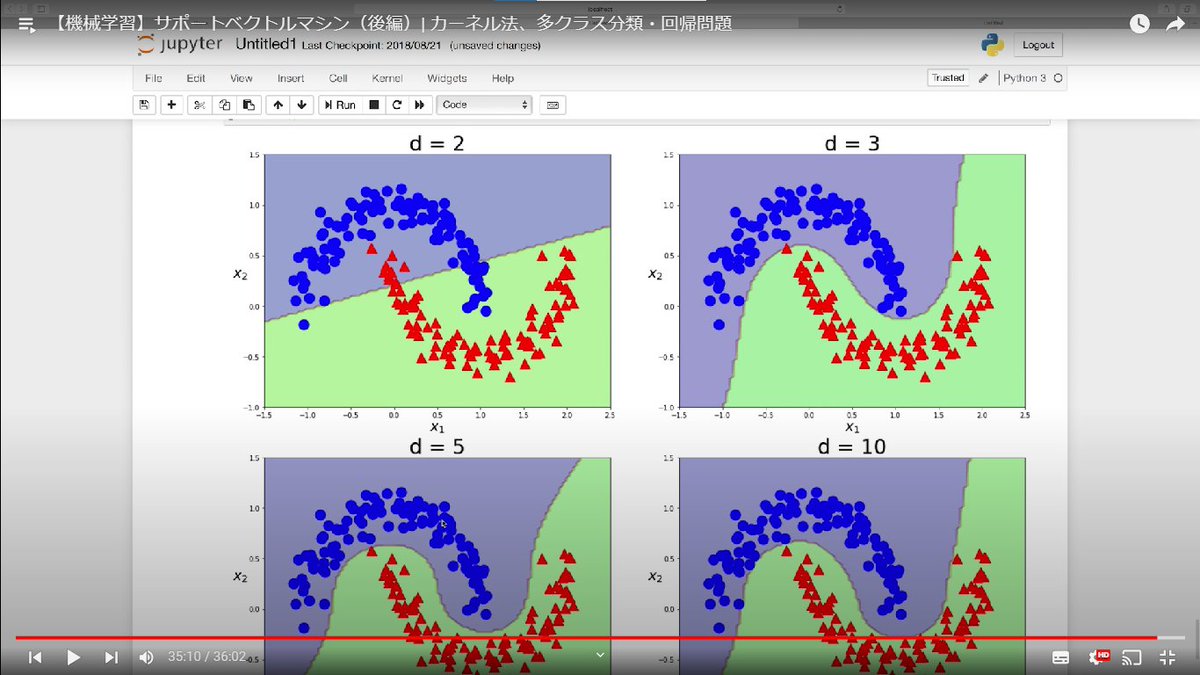
Task: Mute video with speaker icon
Action: [147, 657]
